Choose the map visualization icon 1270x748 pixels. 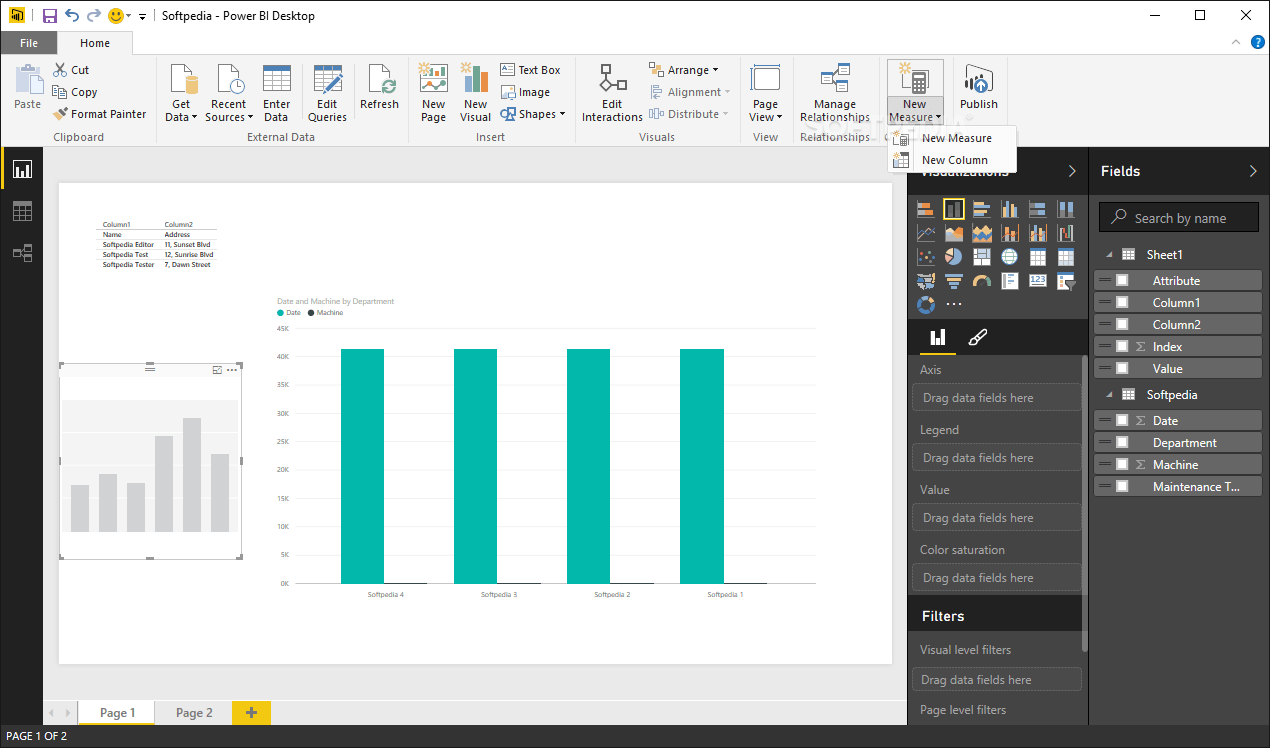1010,256
